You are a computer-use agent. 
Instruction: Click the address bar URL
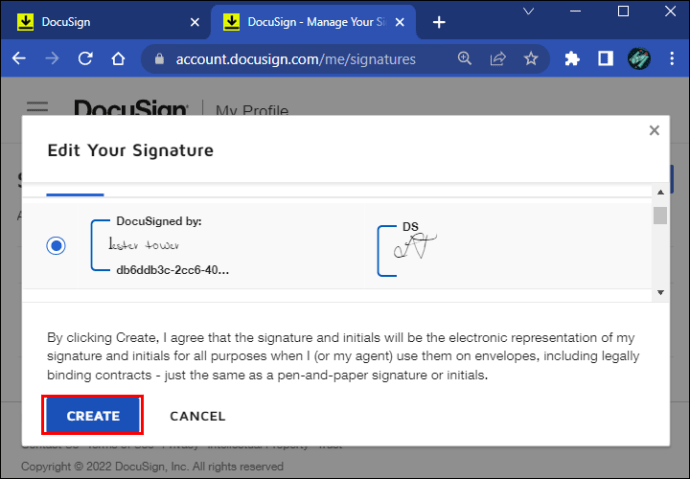[296, 59]
